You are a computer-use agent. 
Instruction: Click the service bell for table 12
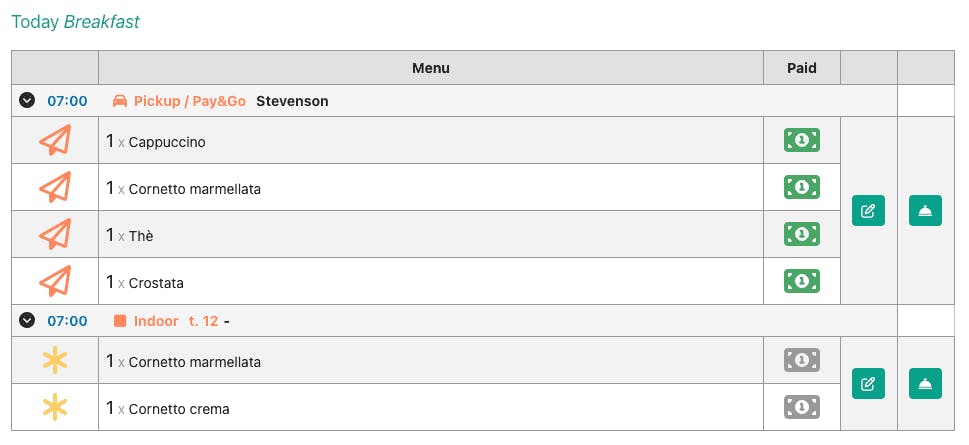click(x=925, y=384)
